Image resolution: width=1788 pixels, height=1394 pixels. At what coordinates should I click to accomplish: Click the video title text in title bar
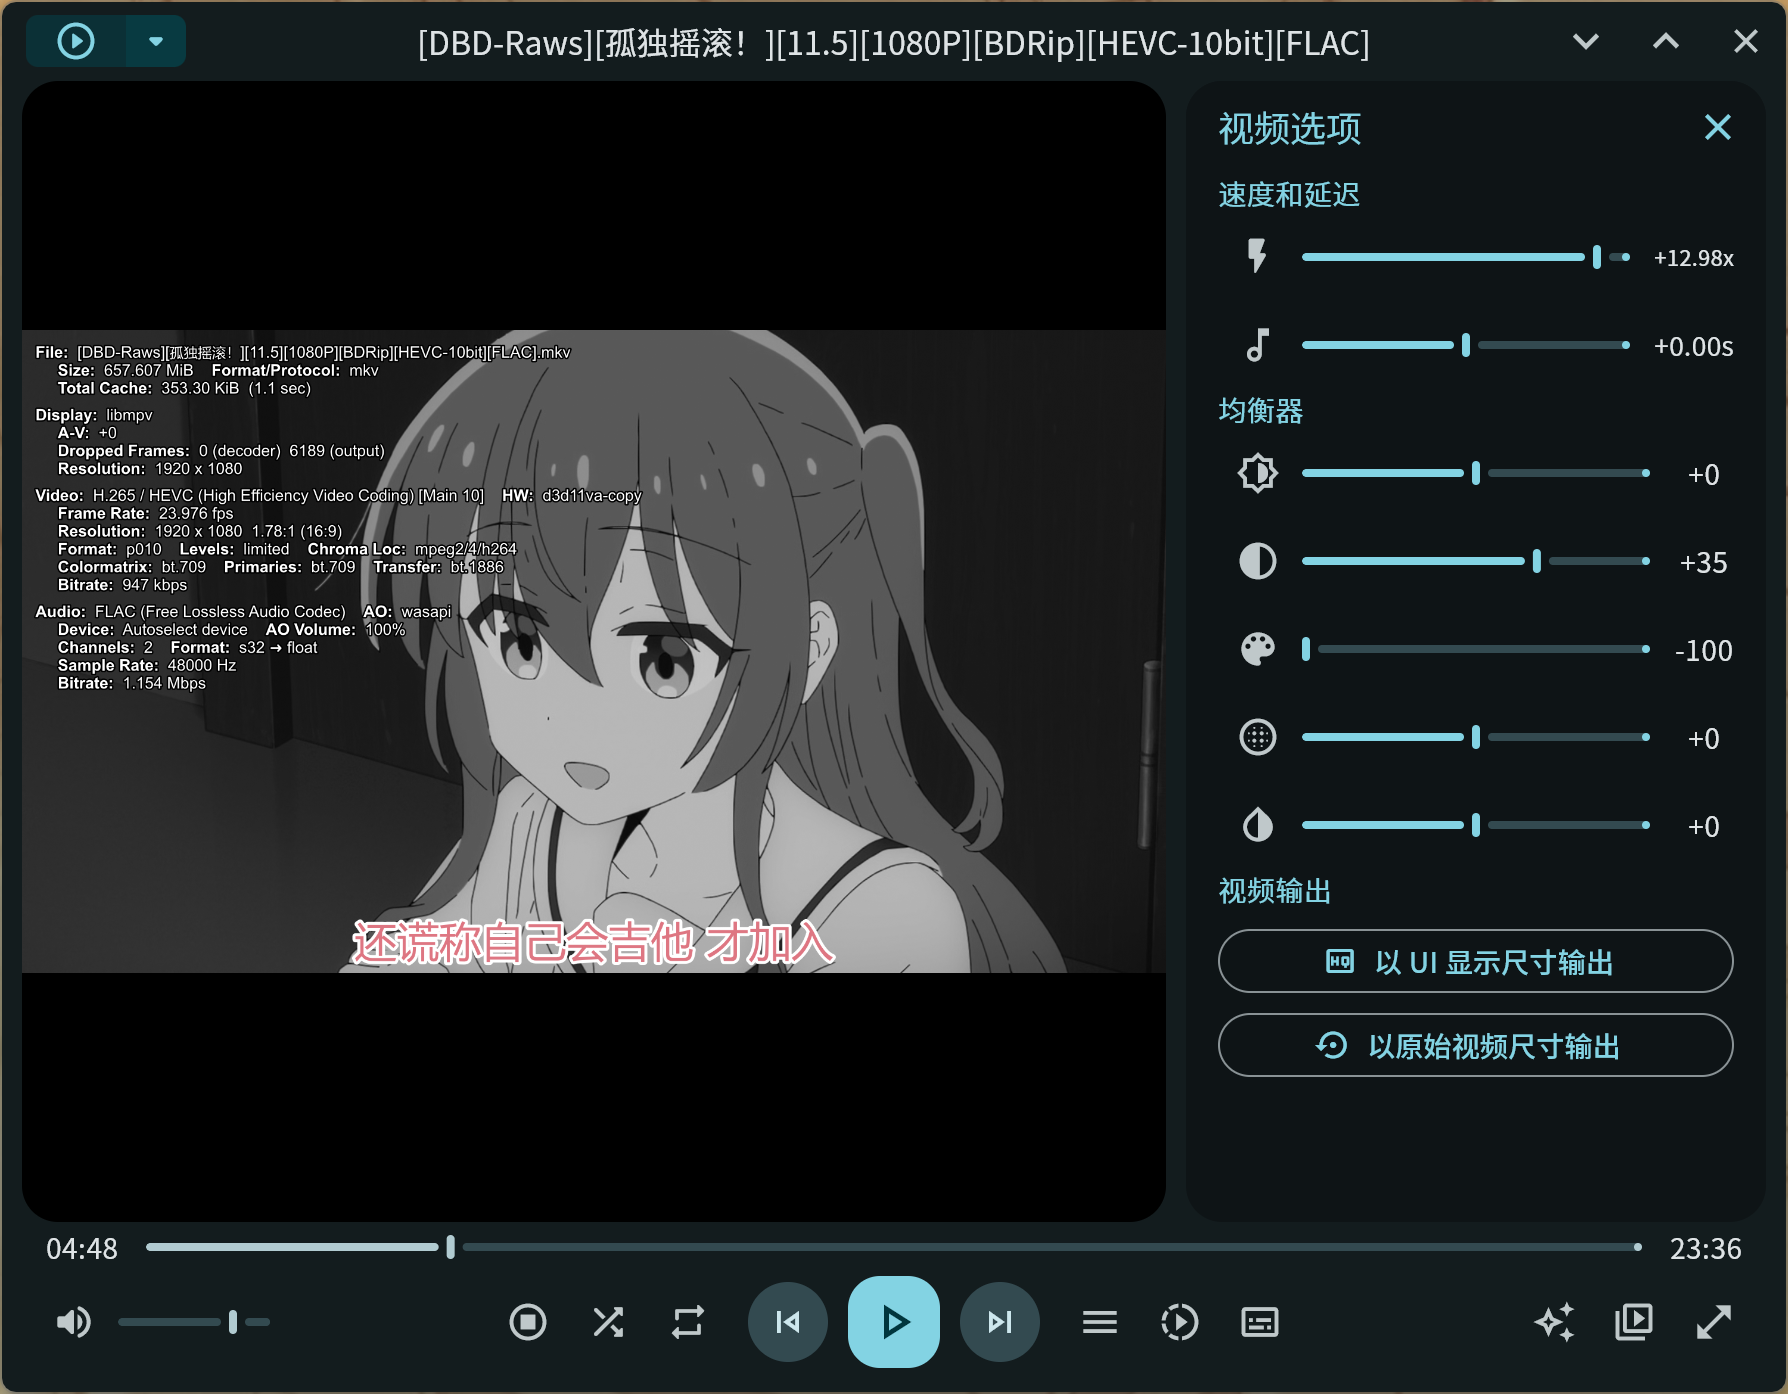coord(894,43)
